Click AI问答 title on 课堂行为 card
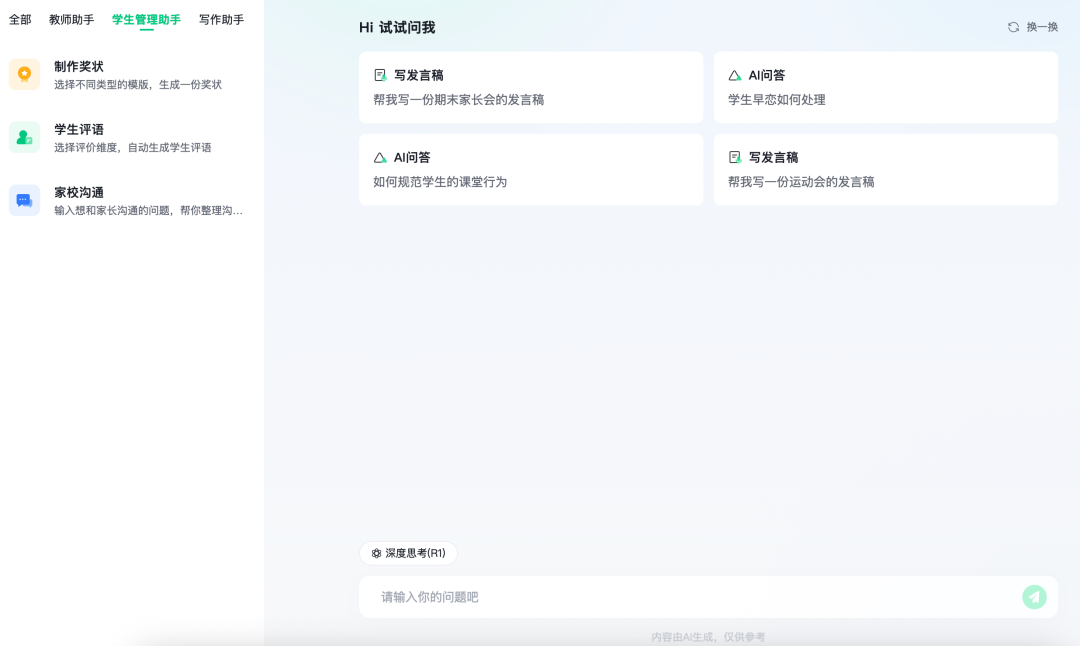 point(412,158)
